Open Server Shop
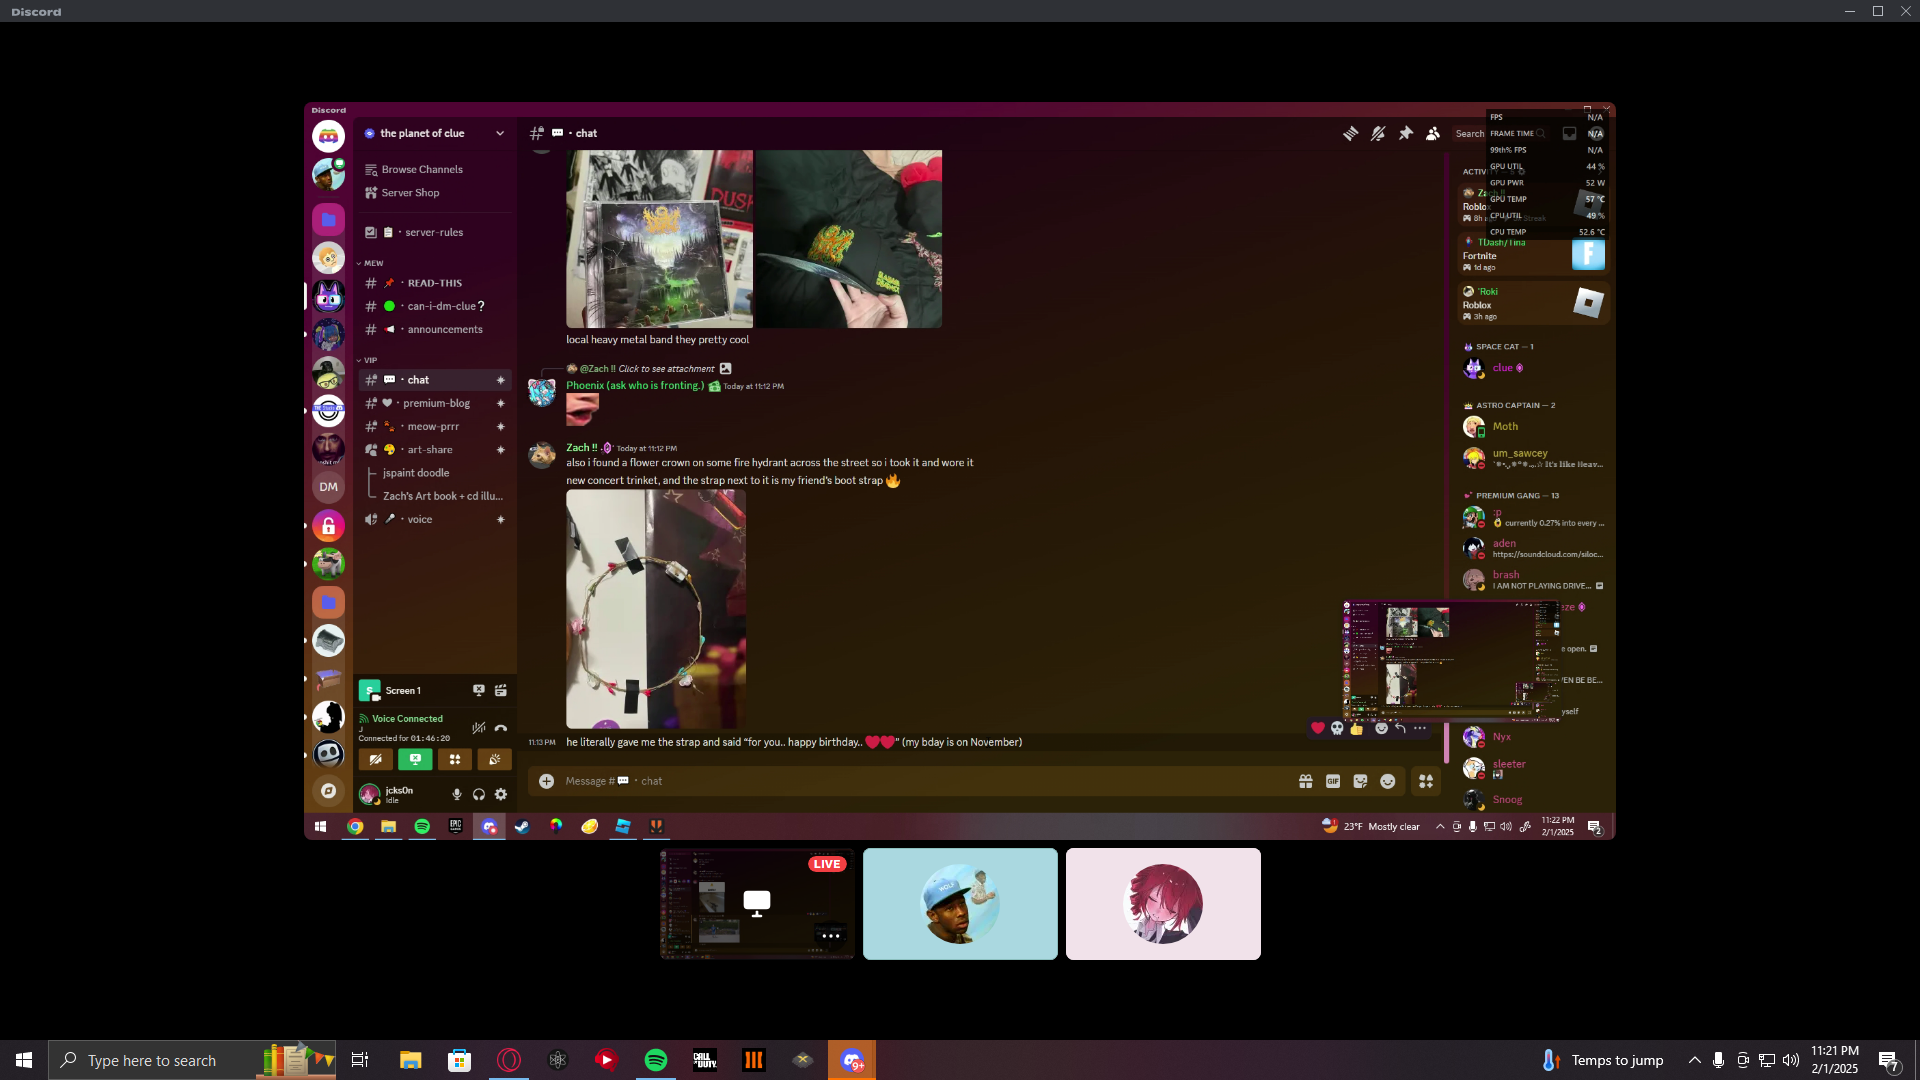The image size is (1920, 1080). pos(410,192)
